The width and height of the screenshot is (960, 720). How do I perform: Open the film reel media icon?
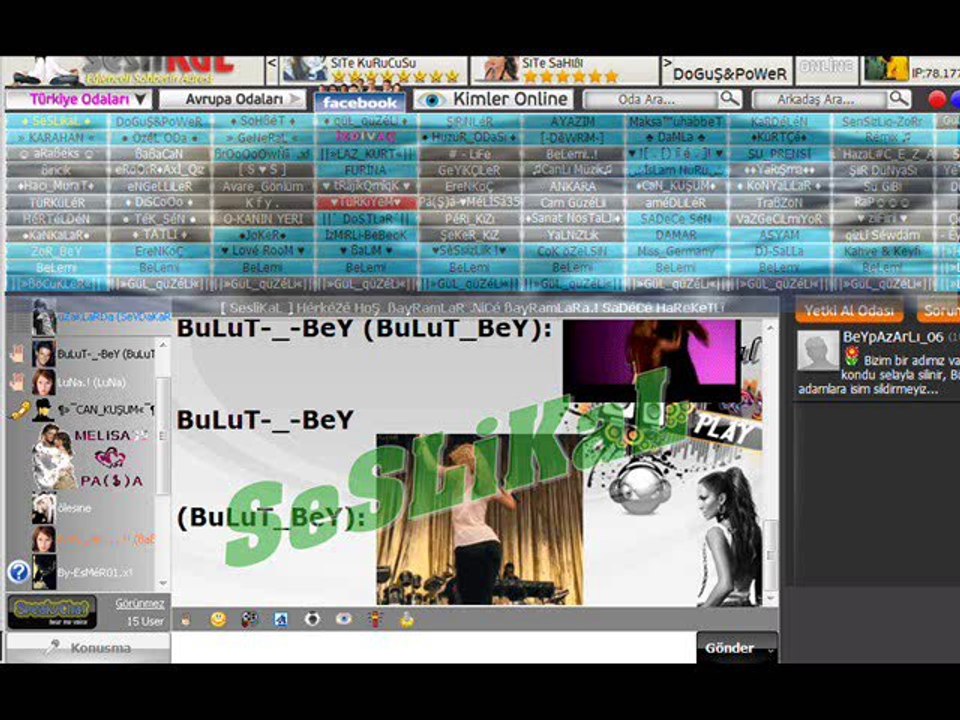[249, 620]
